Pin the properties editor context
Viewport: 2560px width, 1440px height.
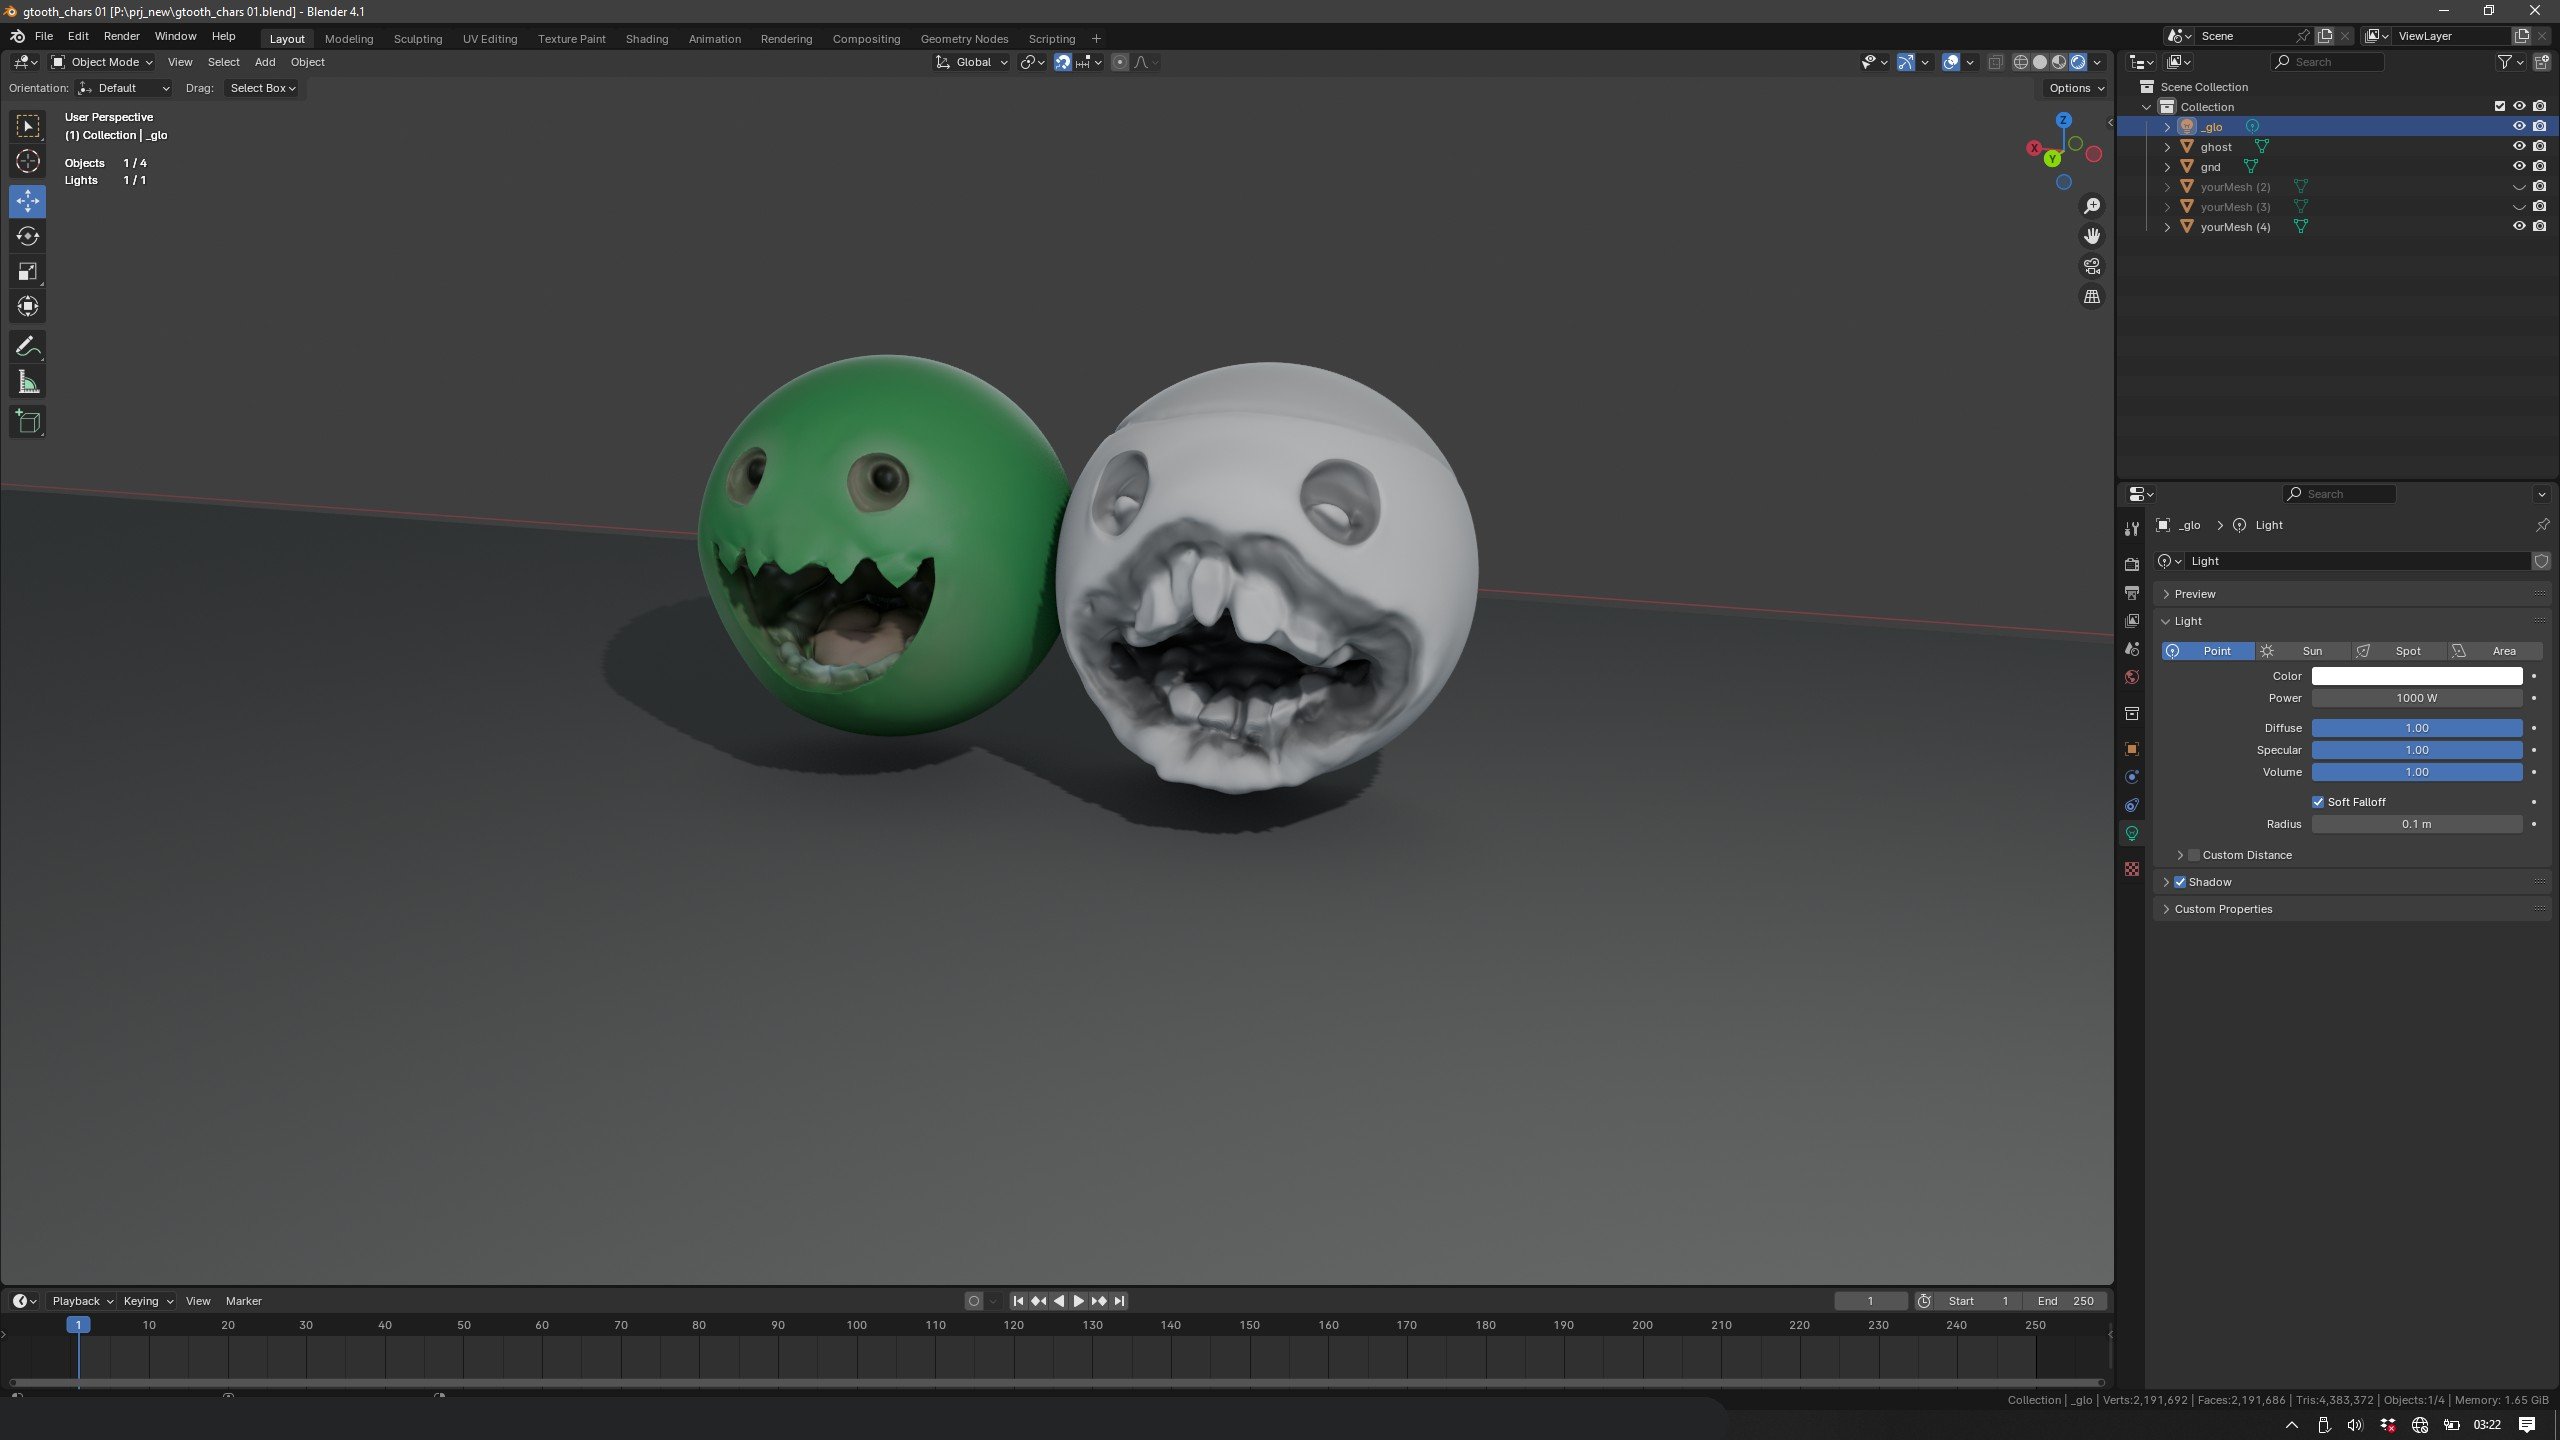coord(2542,524)
